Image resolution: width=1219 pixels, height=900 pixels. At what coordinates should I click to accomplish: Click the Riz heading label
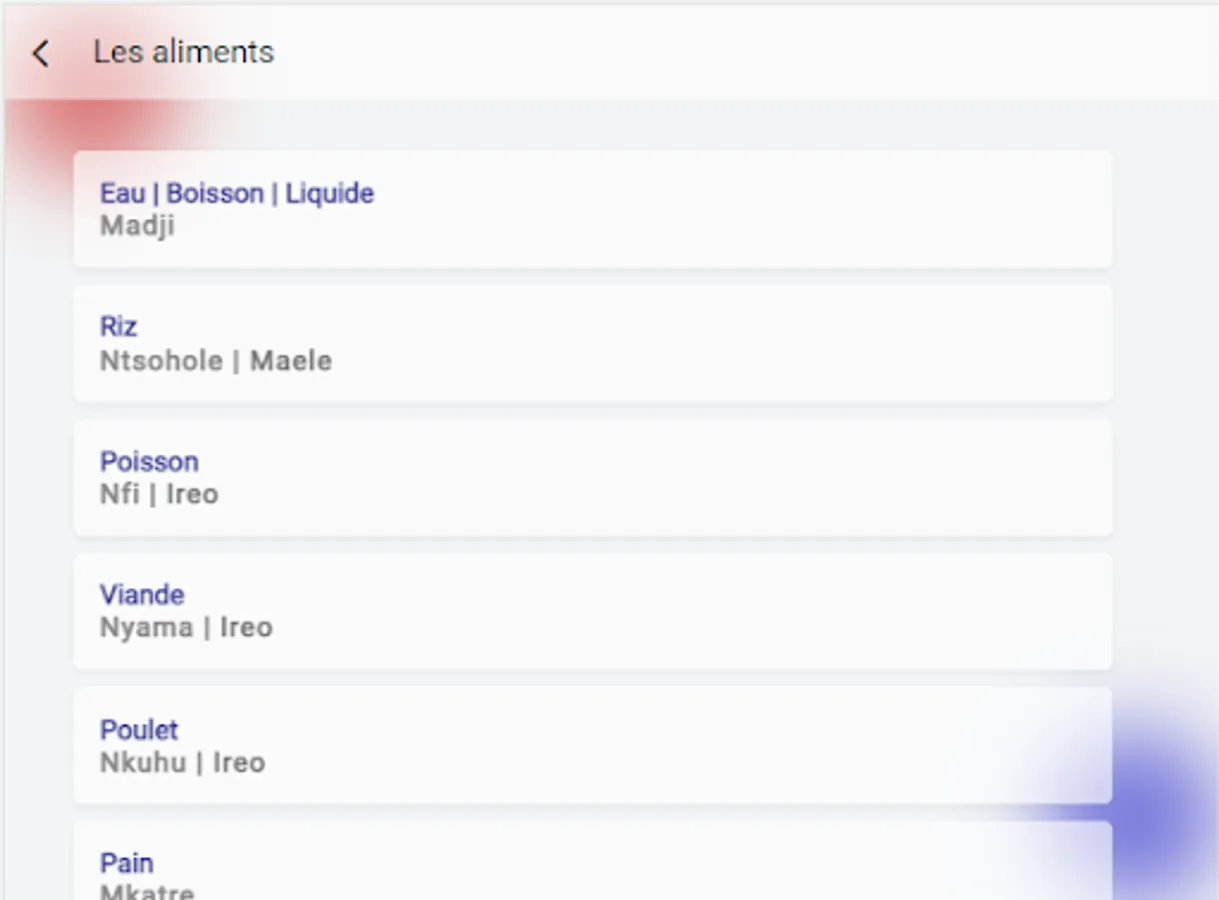tap(119, 327)
